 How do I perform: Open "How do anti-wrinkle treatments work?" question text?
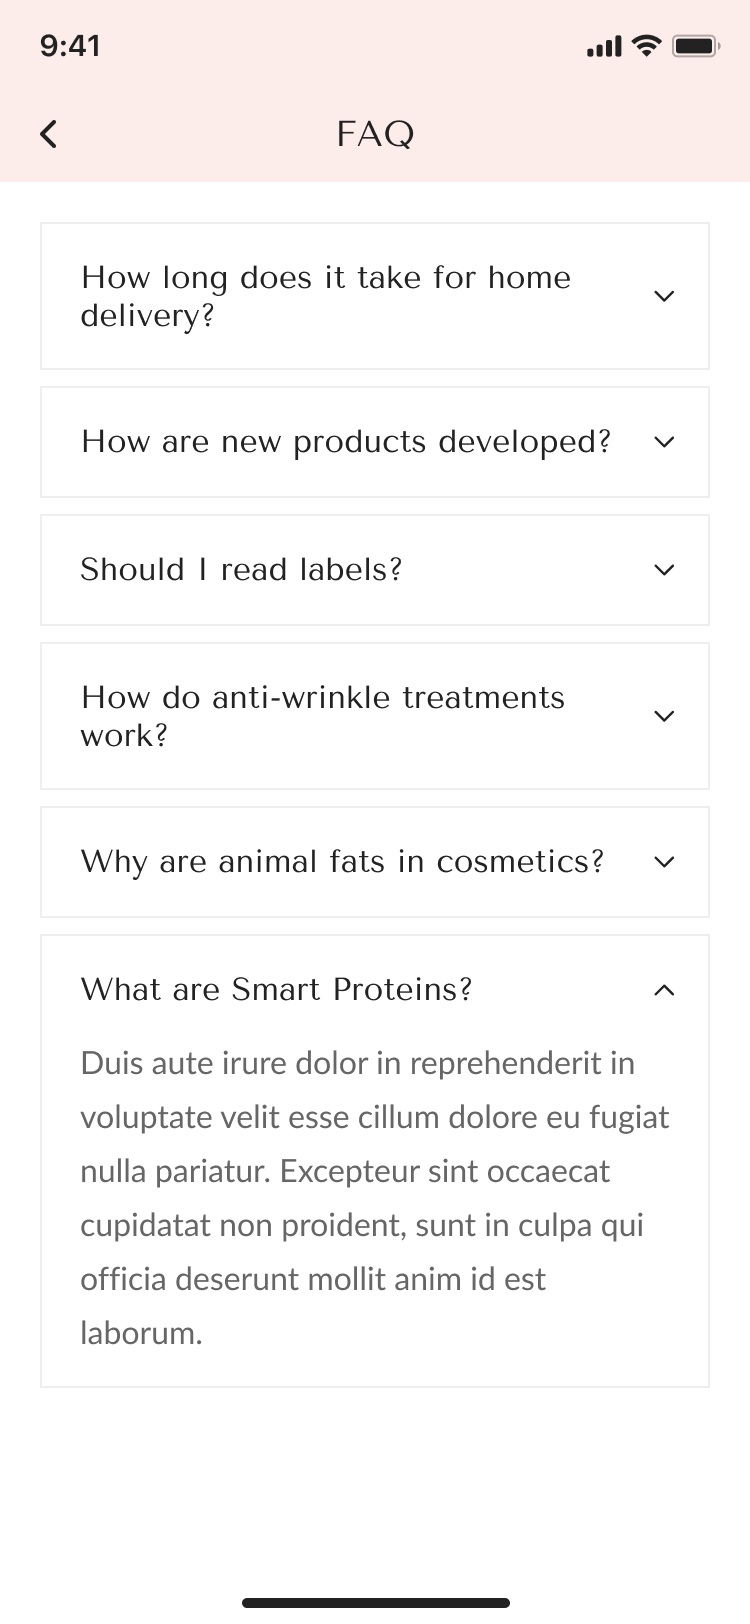[x=323, y=716]
